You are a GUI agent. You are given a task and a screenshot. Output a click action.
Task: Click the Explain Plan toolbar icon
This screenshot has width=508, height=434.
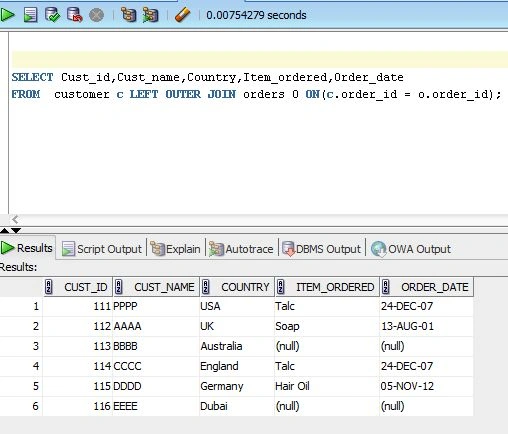[128, 15]
